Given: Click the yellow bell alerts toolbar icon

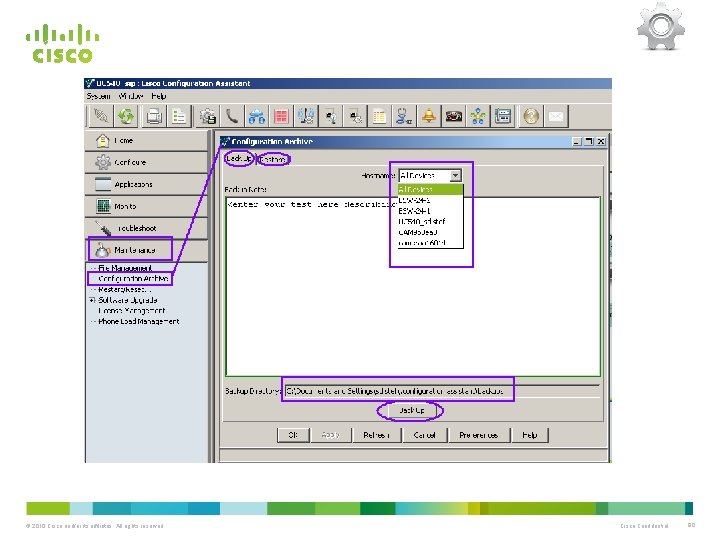Looking at the screenshot, I should pos(428,116).
